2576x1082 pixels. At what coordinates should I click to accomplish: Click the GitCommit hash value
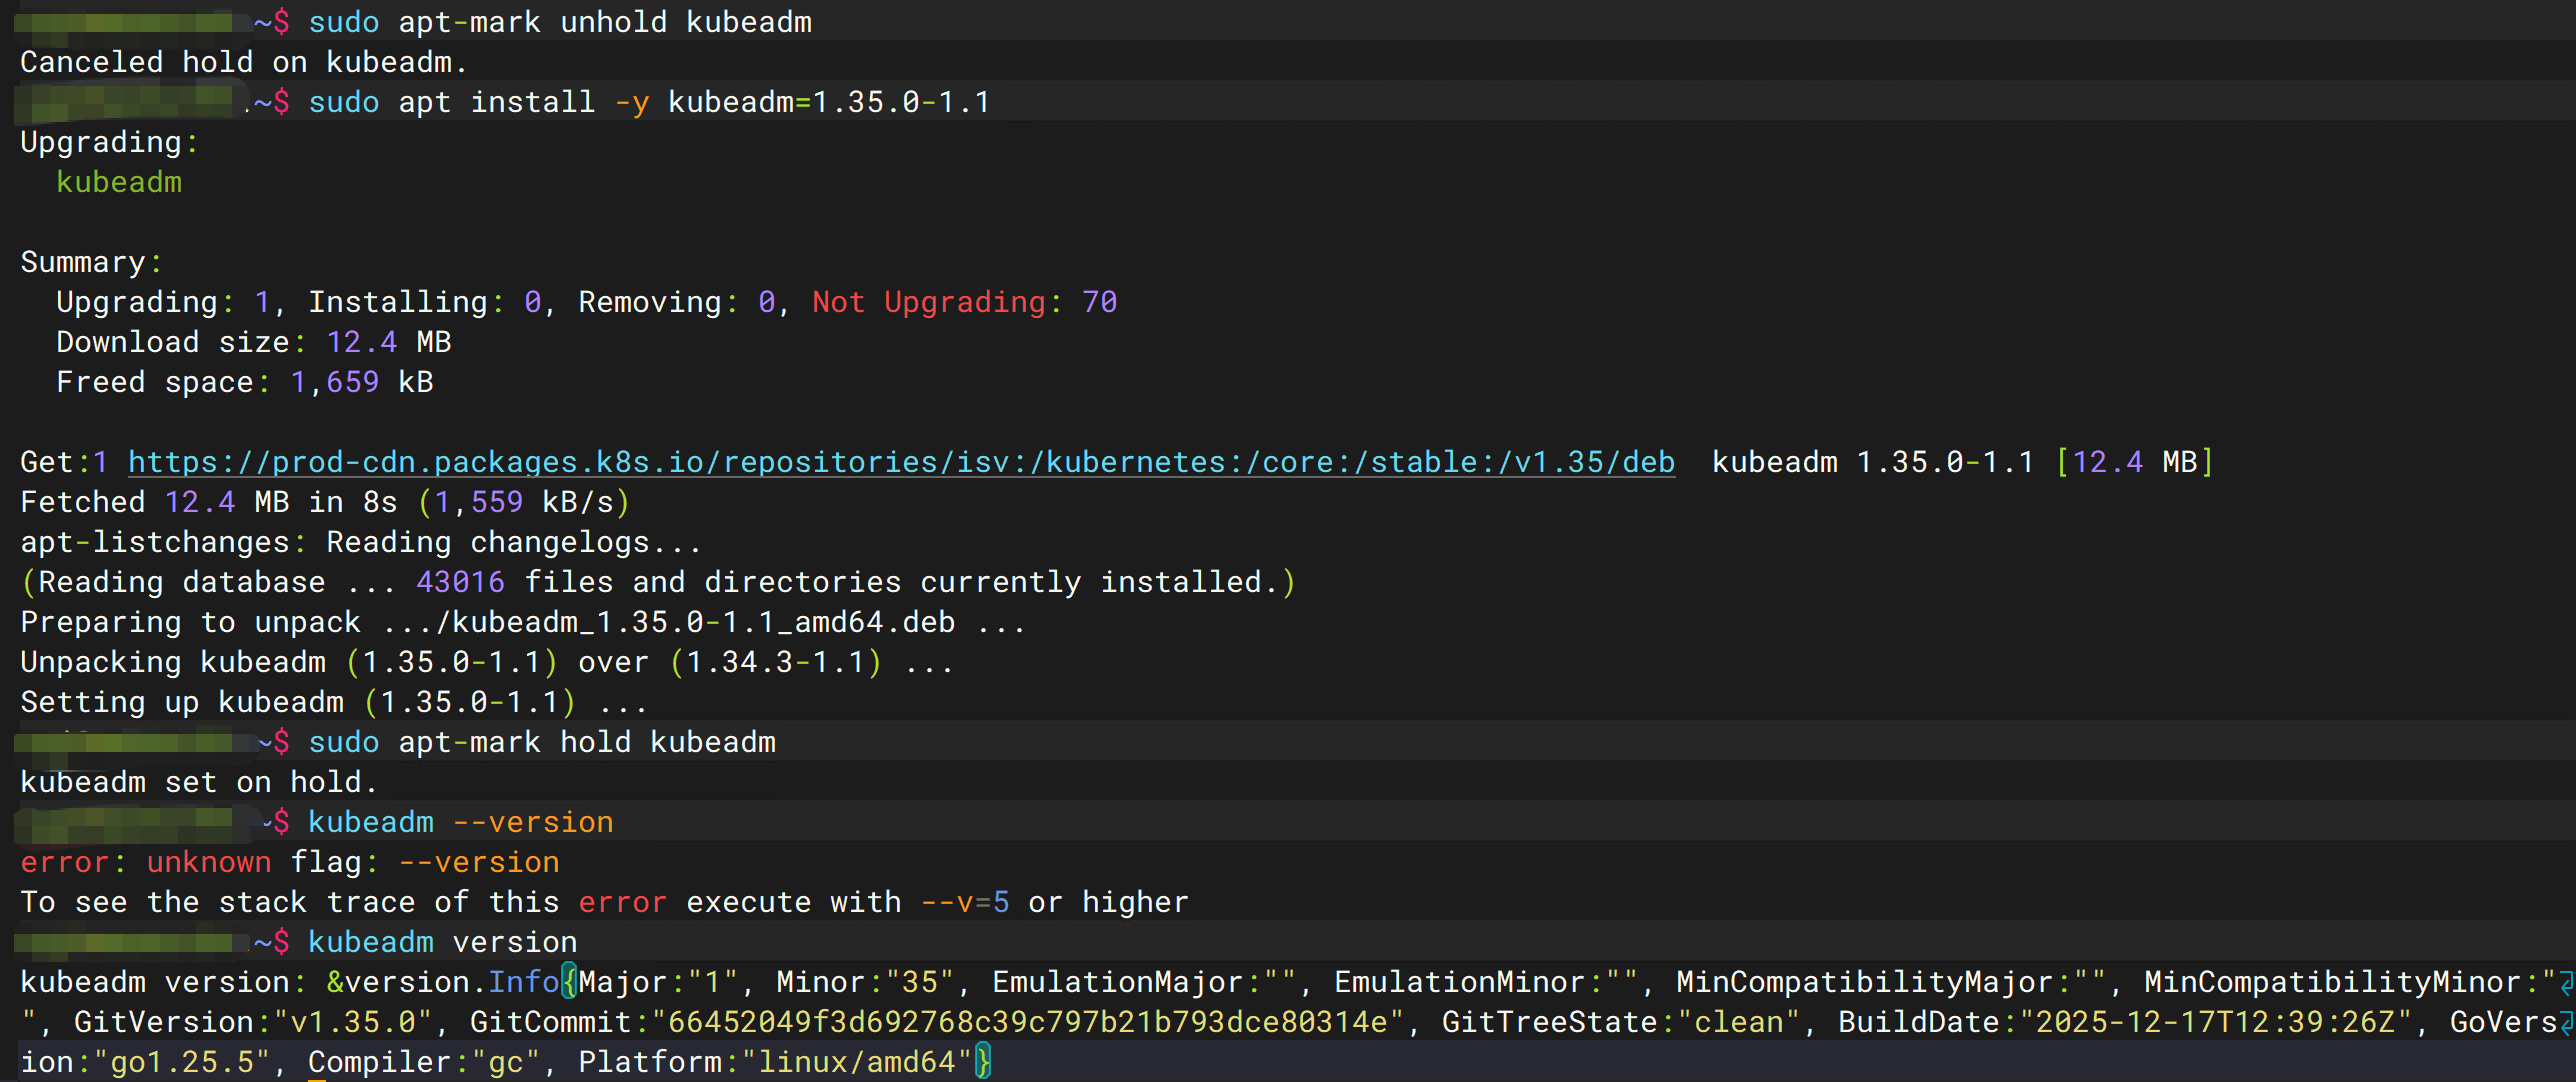(1027, 1022)
